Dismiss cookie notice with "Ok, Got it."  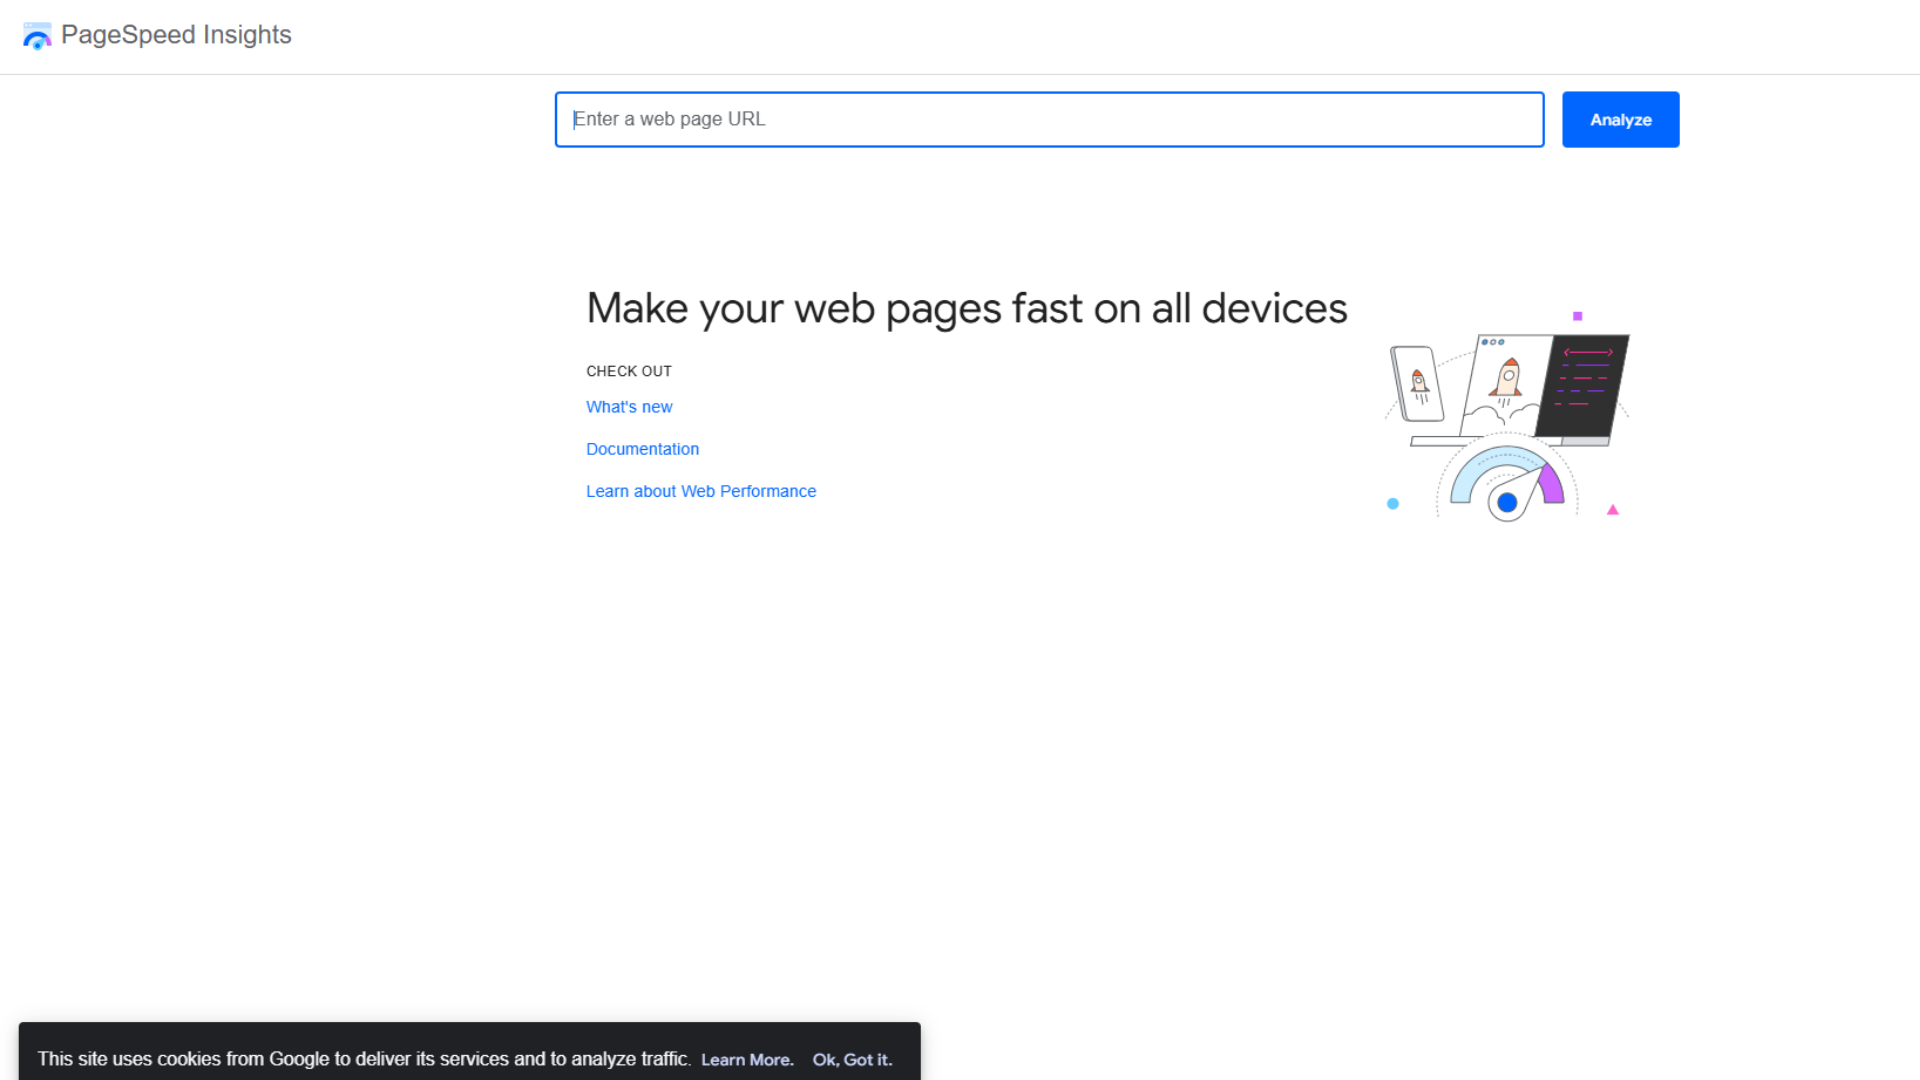[851, 1059]
